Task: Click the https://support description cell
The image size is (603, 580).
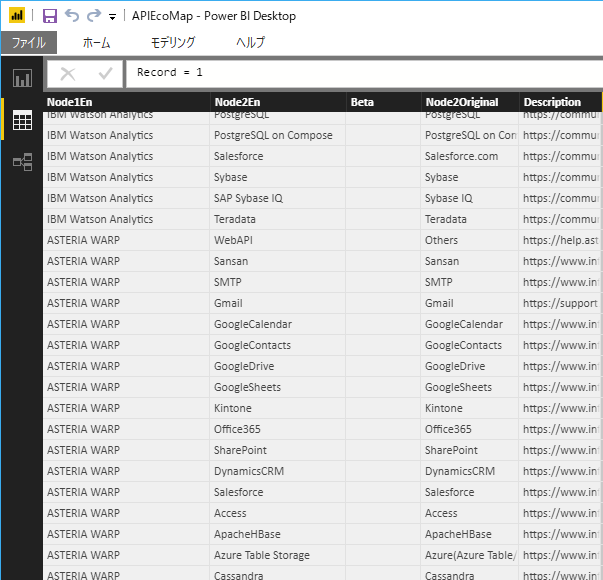Action: click(x=560, y=303)
